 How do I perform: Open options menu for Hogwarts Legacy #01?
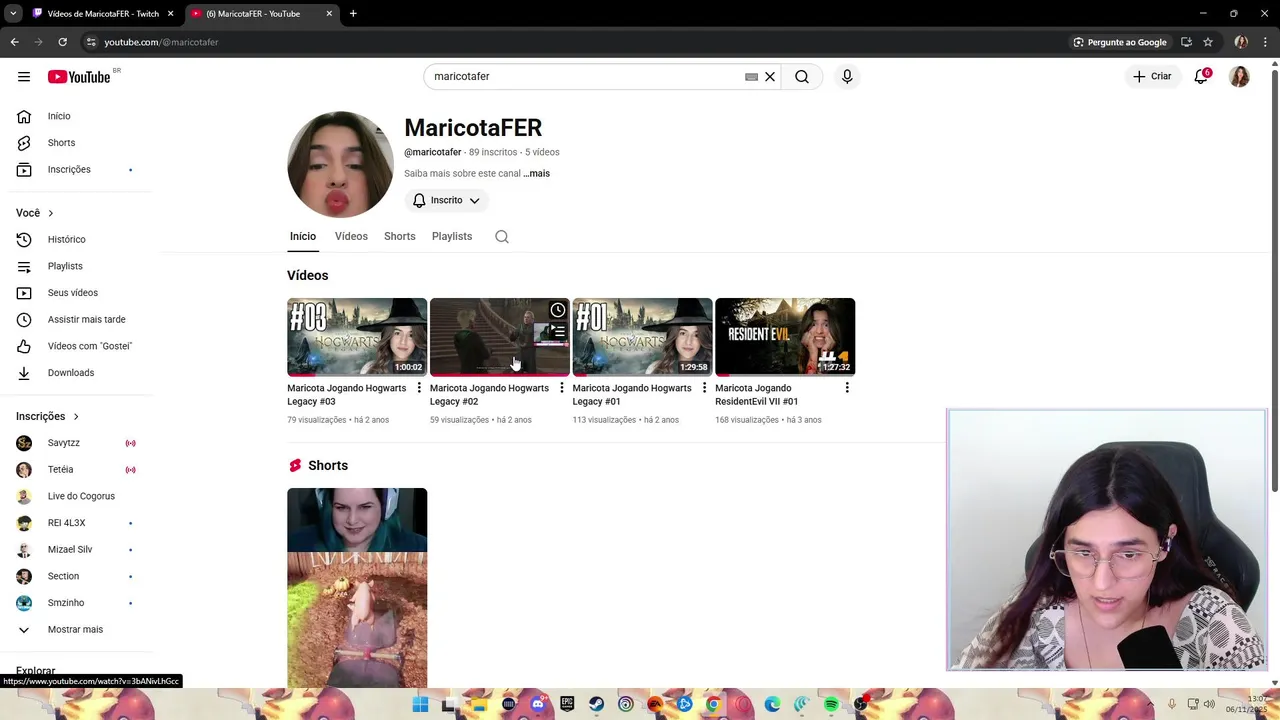tap(704, 388)
